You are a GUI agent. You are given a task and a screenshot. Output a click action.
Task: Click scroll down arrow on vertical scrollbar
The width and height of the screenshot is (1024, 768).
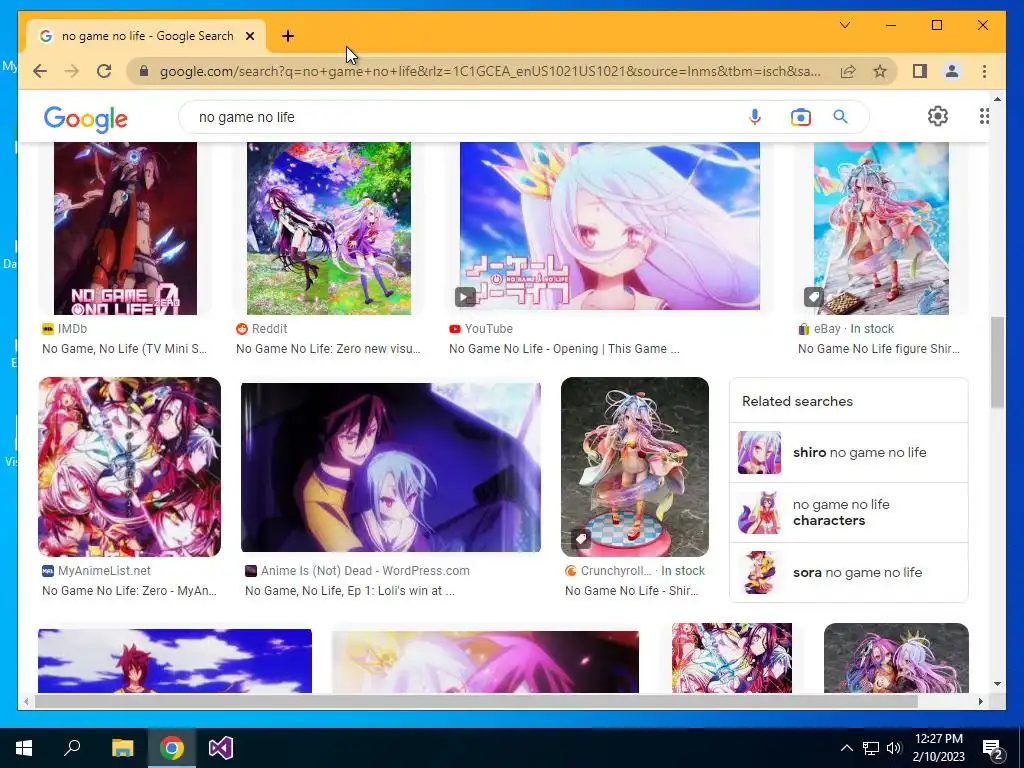[997, 684]
